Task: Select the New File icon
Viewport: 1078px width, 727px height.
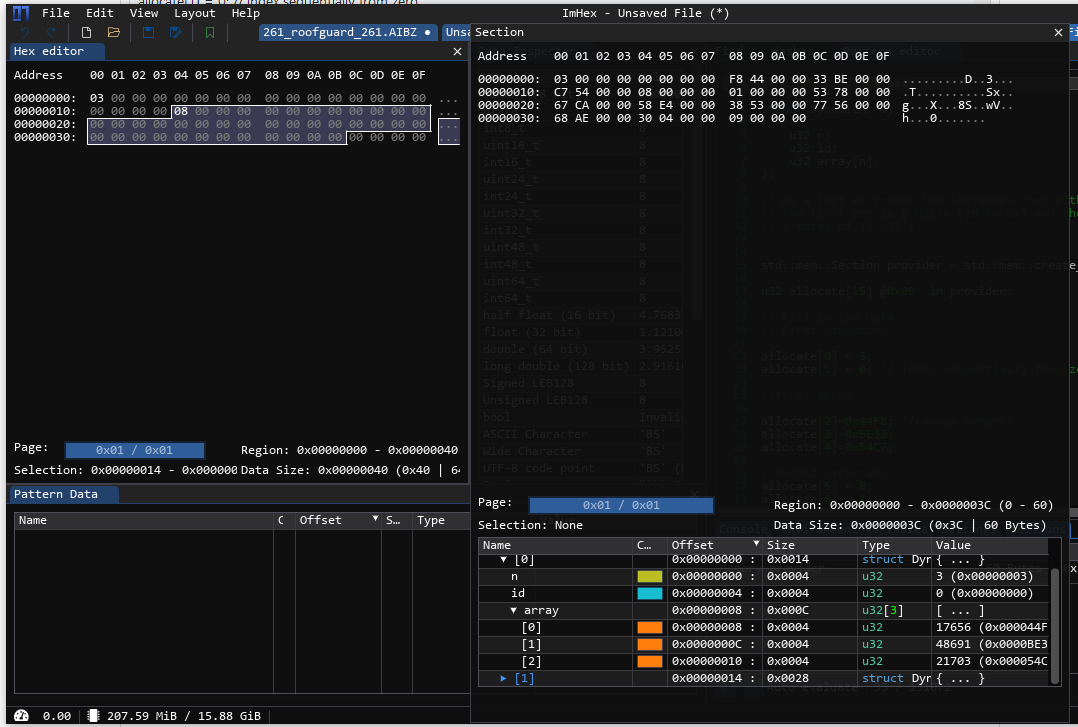Action: pos(85,32)
